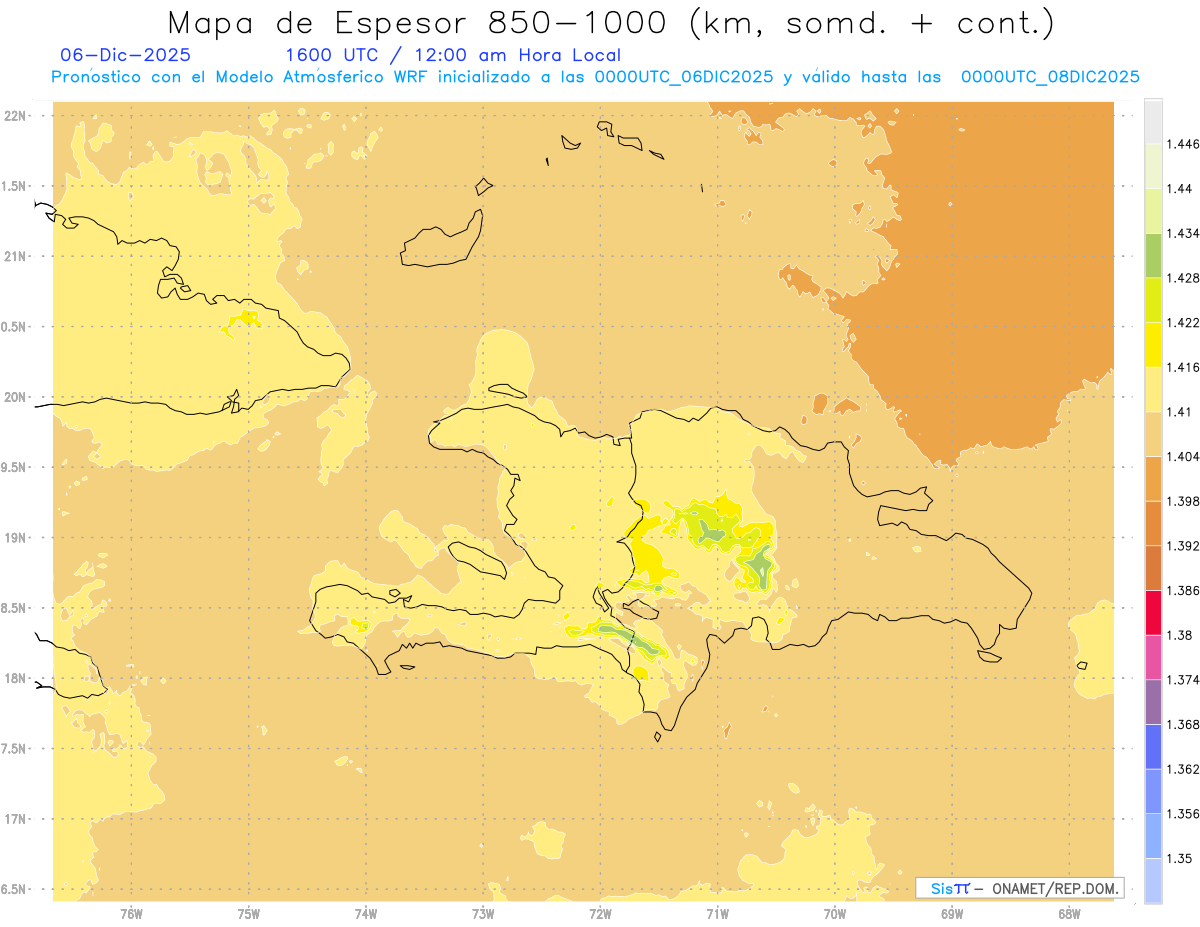Click the '22N' latitude label
Image resolution: width=1200 pixels, height=927 pixels.
point(16,116)
